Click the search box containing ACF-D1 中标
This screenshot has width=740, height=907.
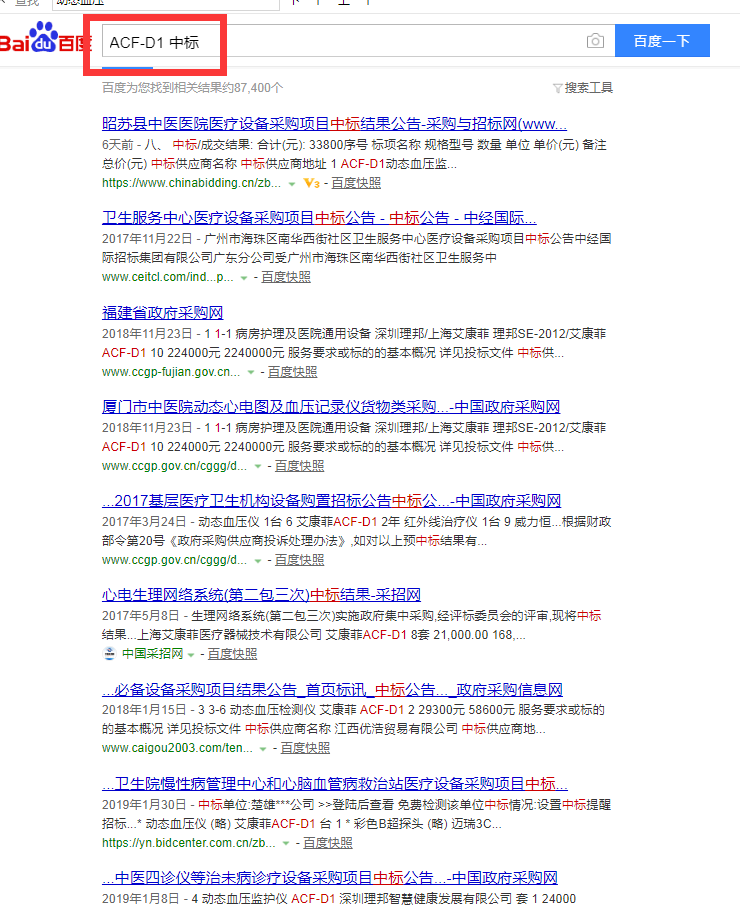[x=358, y=40]
